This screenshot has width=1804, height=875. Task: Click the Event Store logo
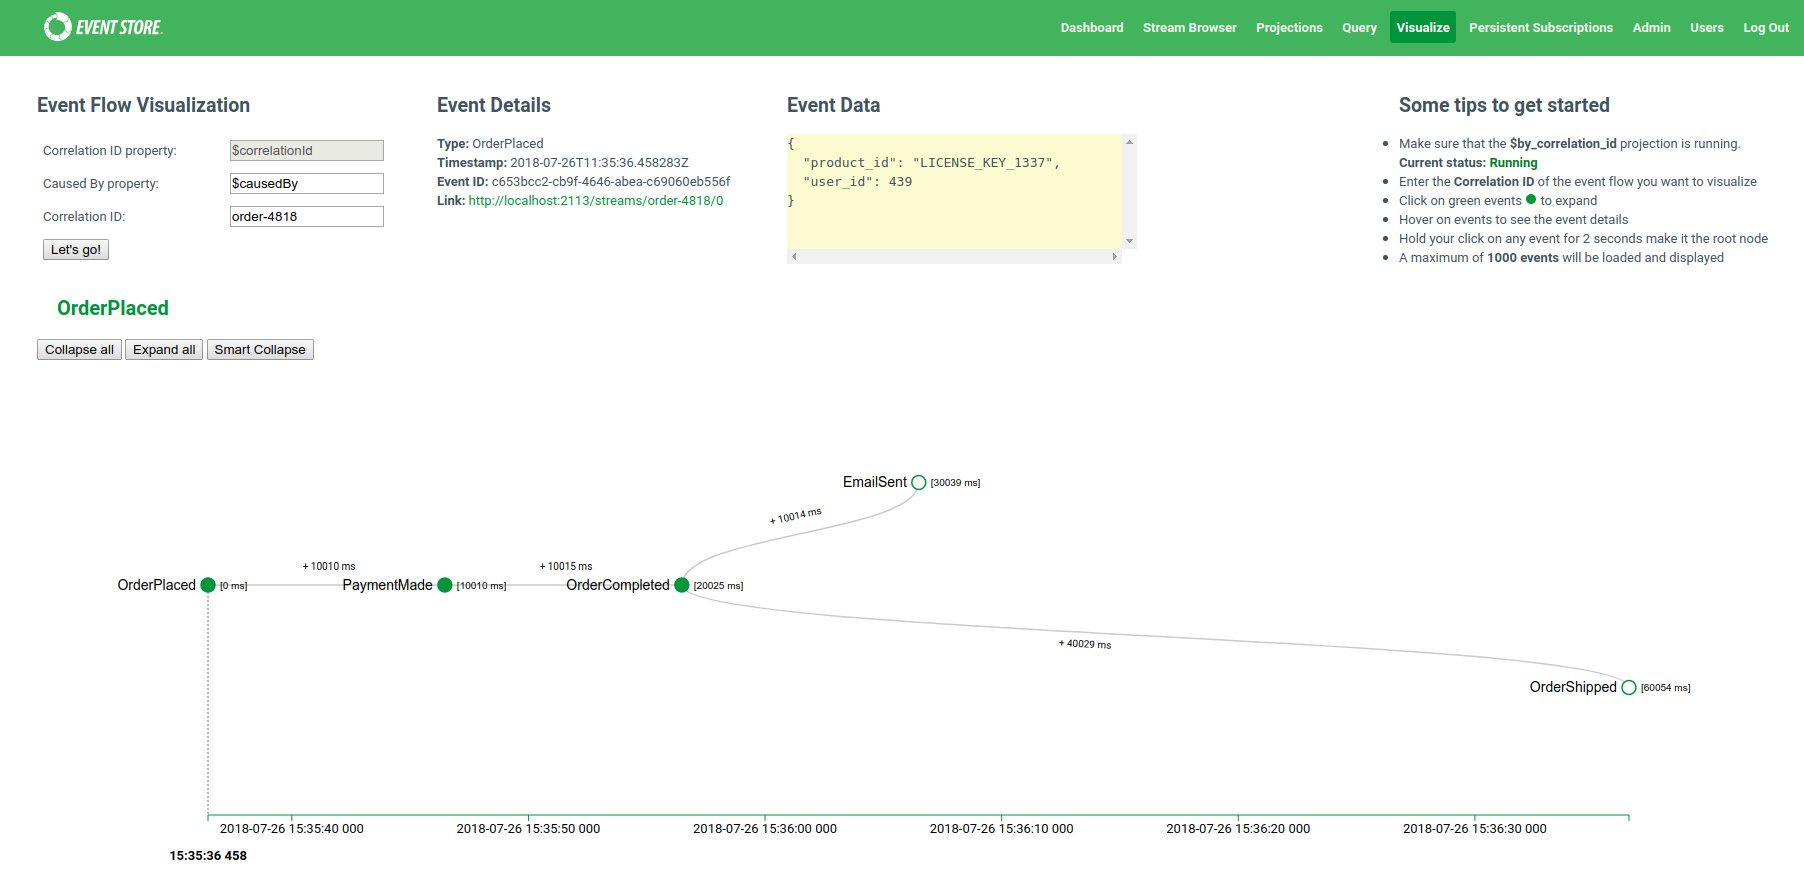pos(103,27)
